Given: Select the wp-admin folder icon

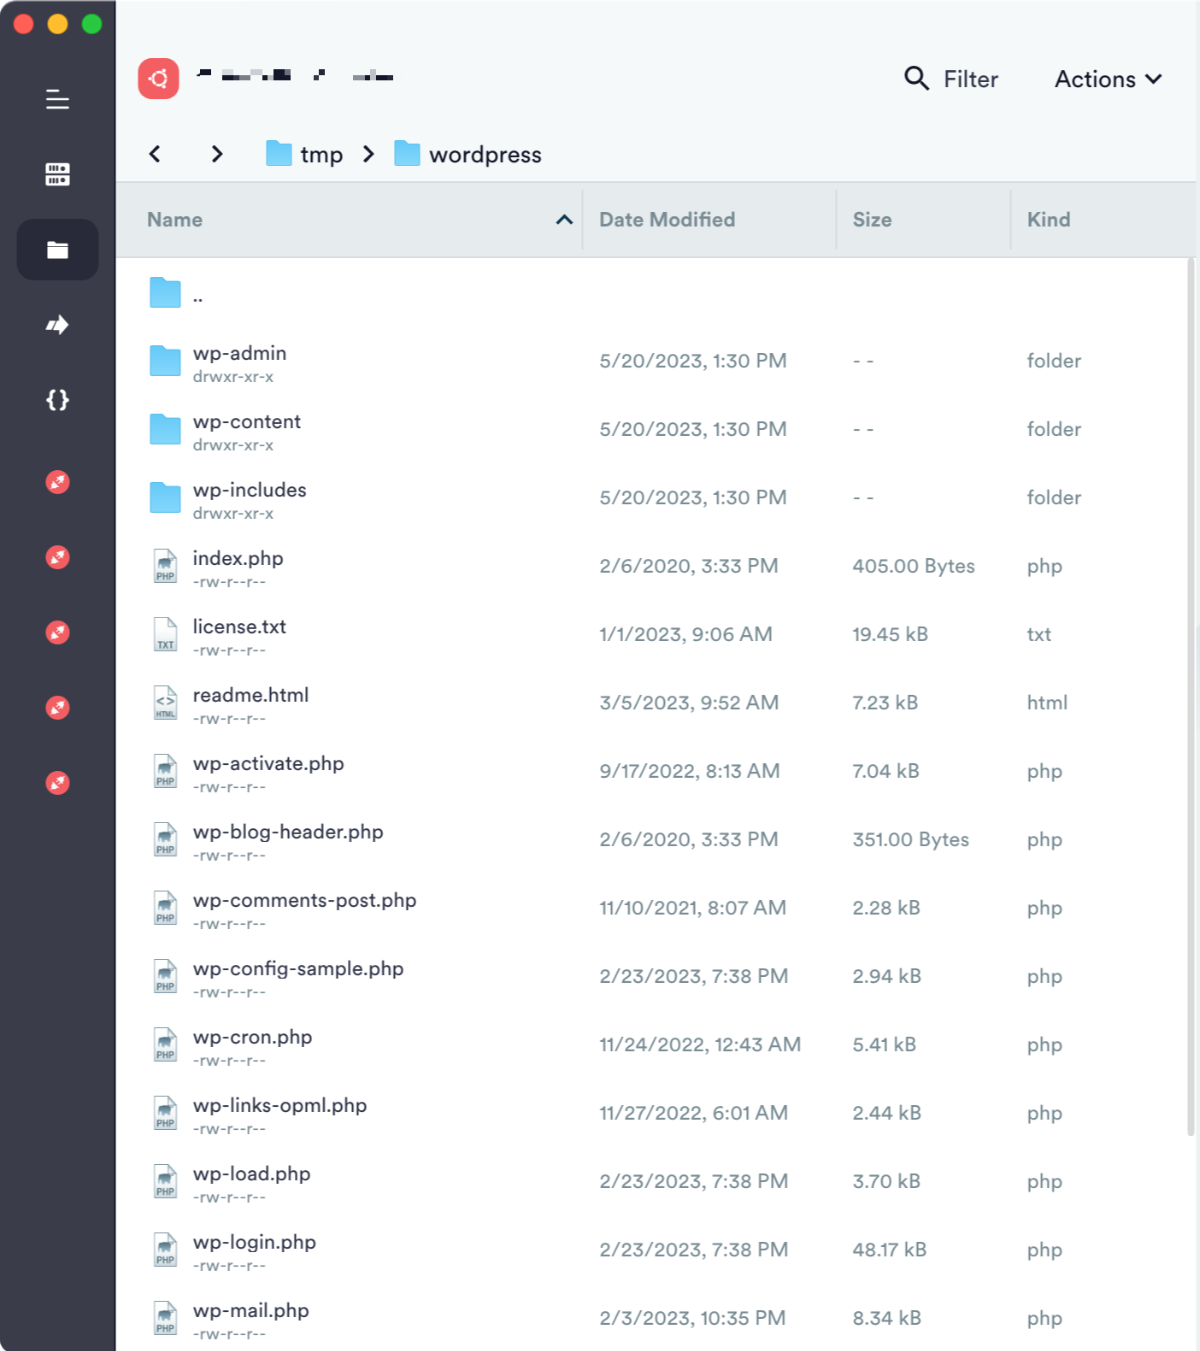Looking at the screenshot, I should click(165, 361).
